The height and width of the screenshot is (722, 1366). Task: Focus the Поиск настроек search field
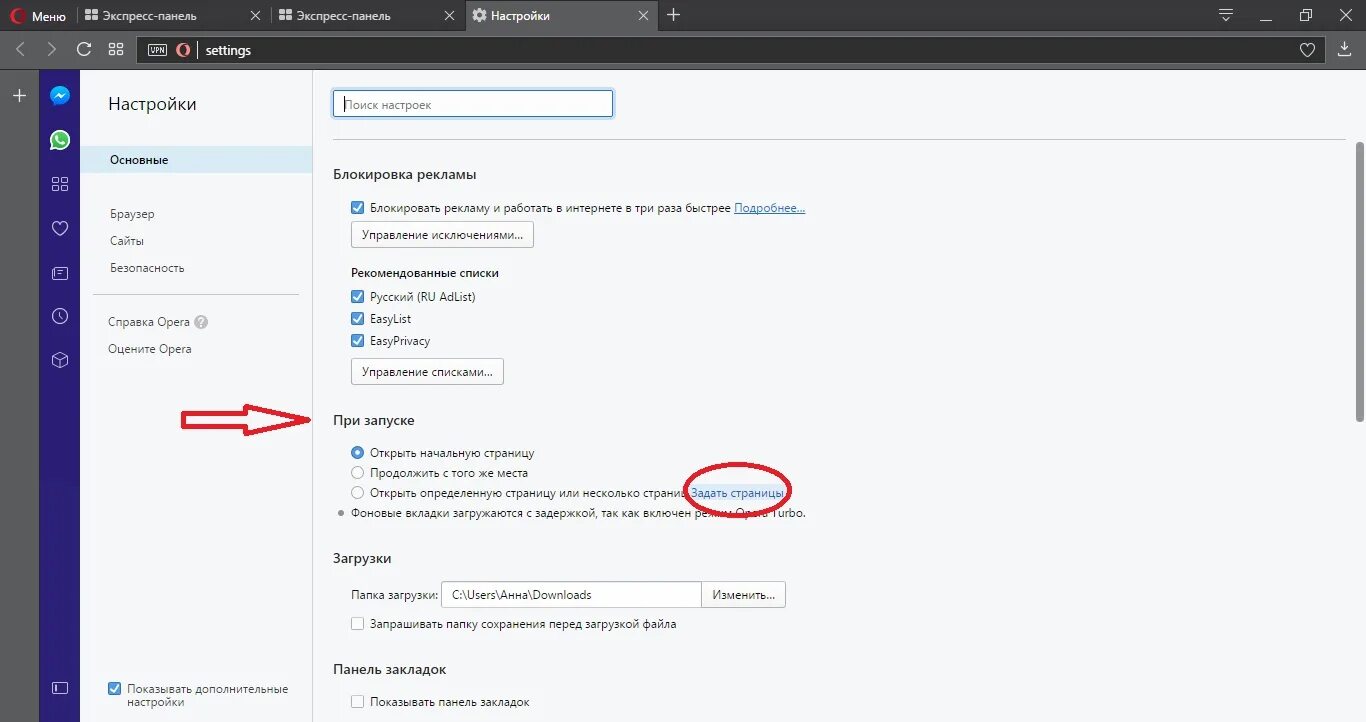click(473, 104)
